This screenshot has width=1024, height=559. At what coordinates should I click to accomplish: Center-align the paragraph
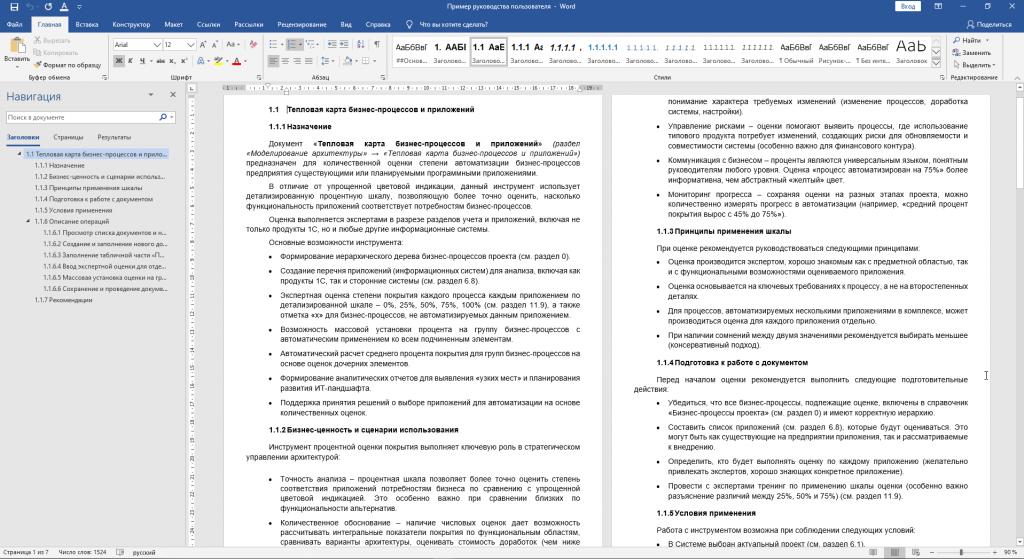click(x=285, y=61)
